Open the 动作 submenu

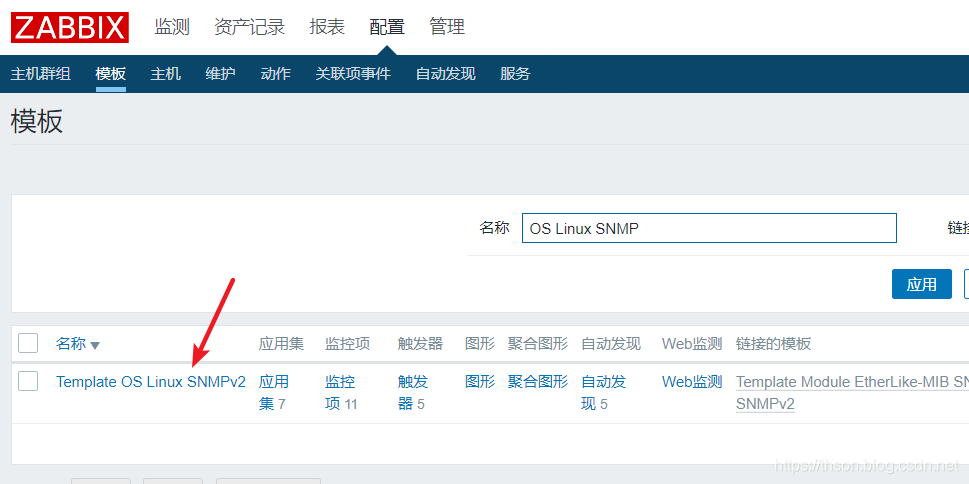pos(276,74)
